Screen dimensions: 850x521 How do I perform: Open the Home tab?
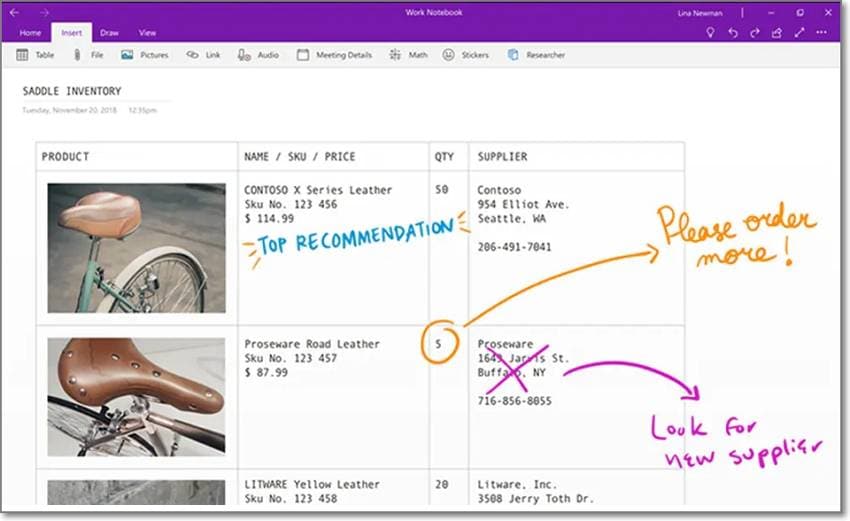pyautogui.click(x=30, y=33)
